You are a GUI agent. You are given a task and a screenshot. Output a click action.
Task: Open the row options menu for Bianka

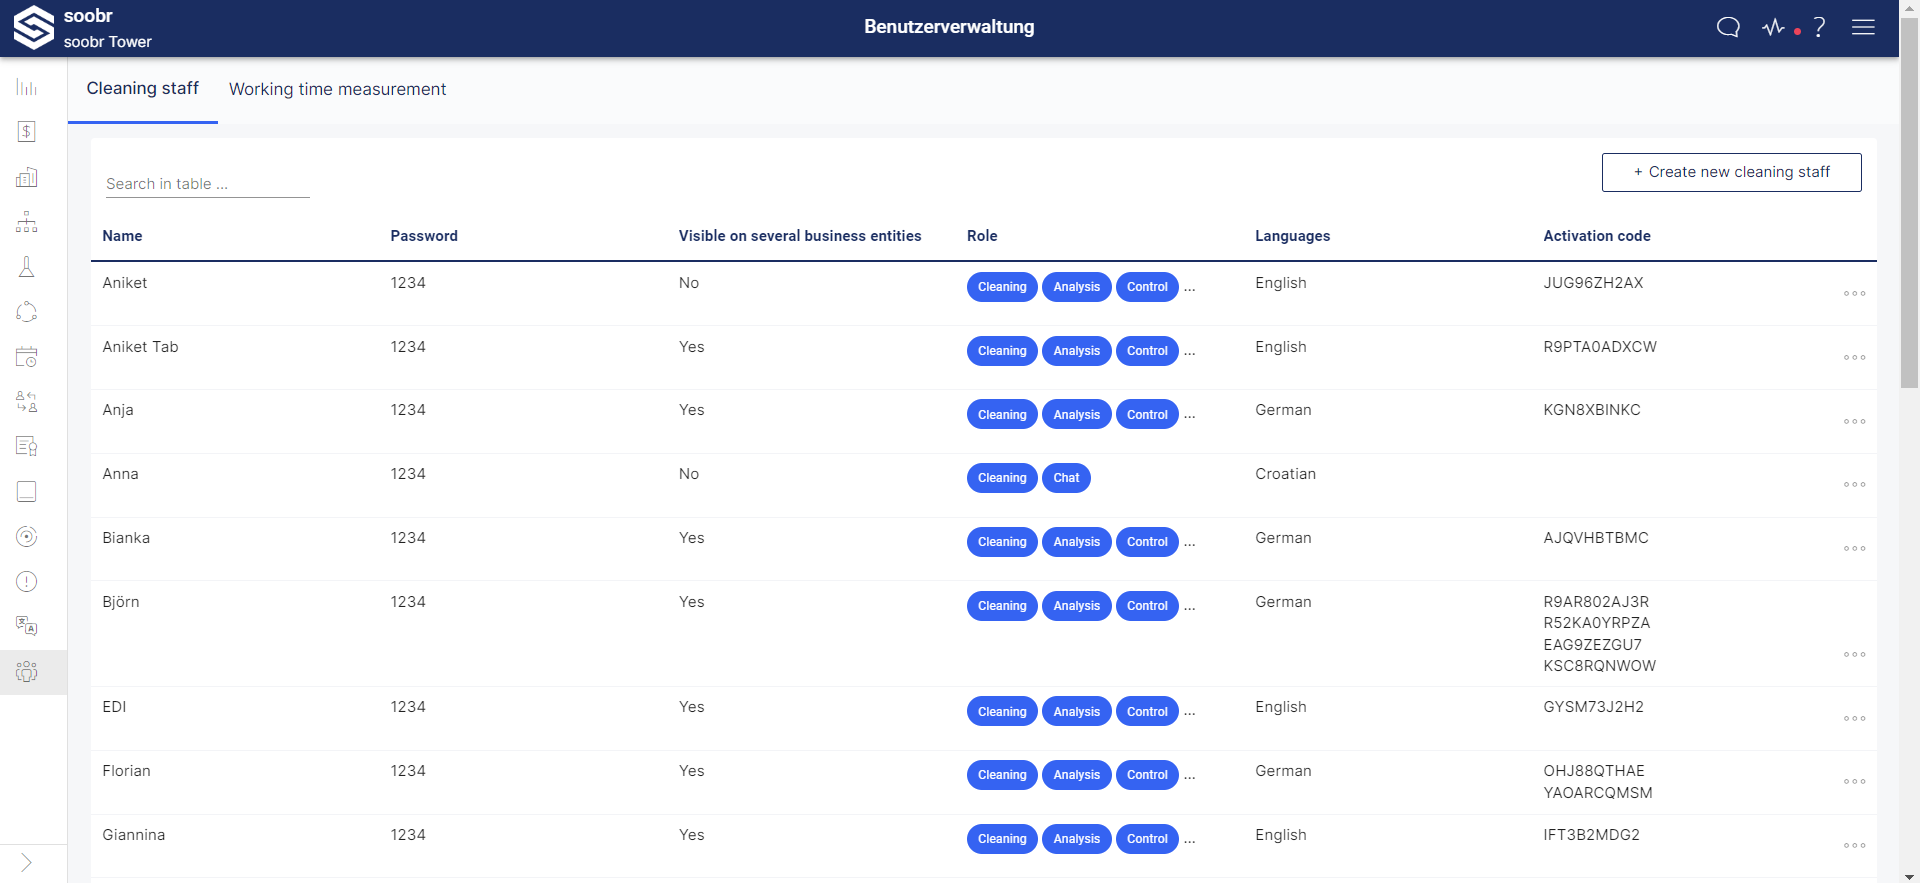(x=1854, y=548)
